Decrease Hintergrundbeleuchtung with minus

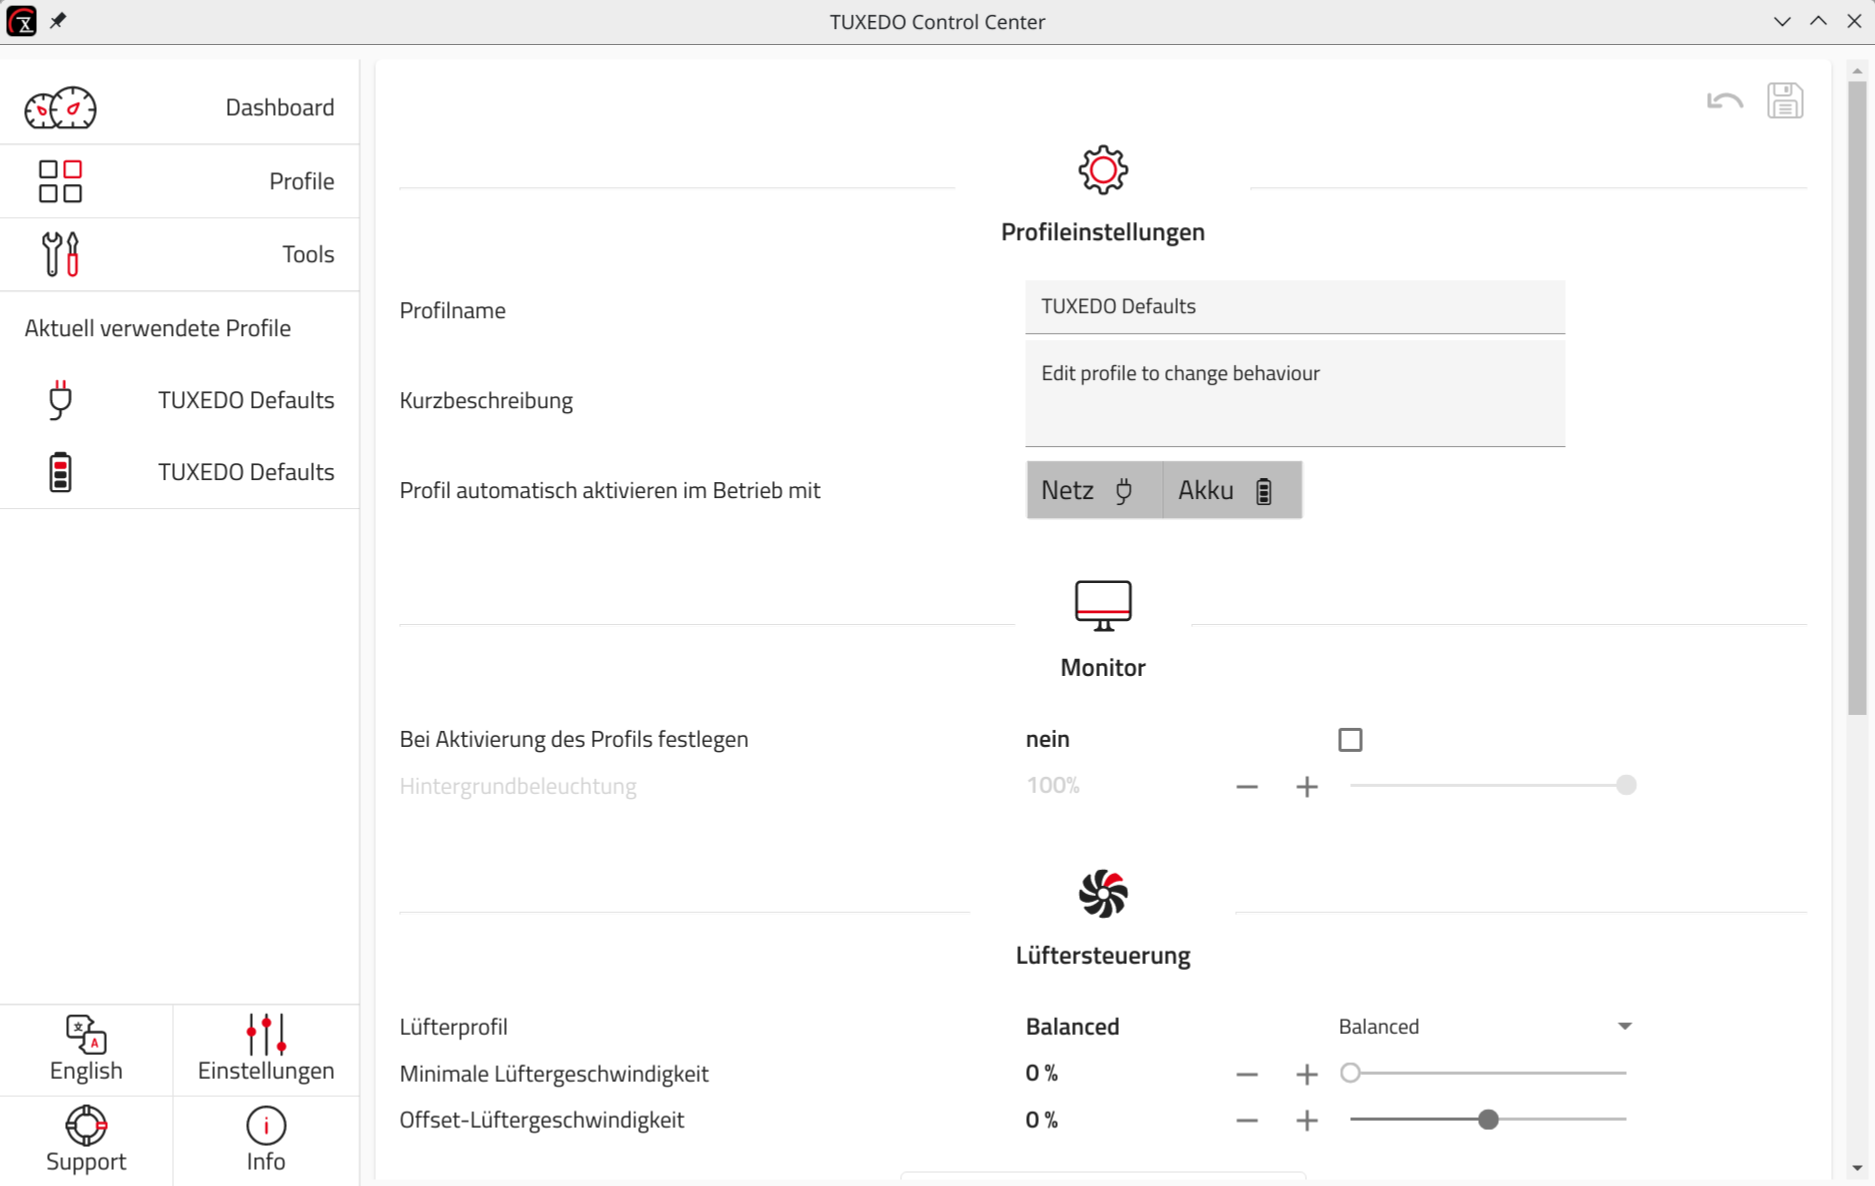tap(1247, 787)
